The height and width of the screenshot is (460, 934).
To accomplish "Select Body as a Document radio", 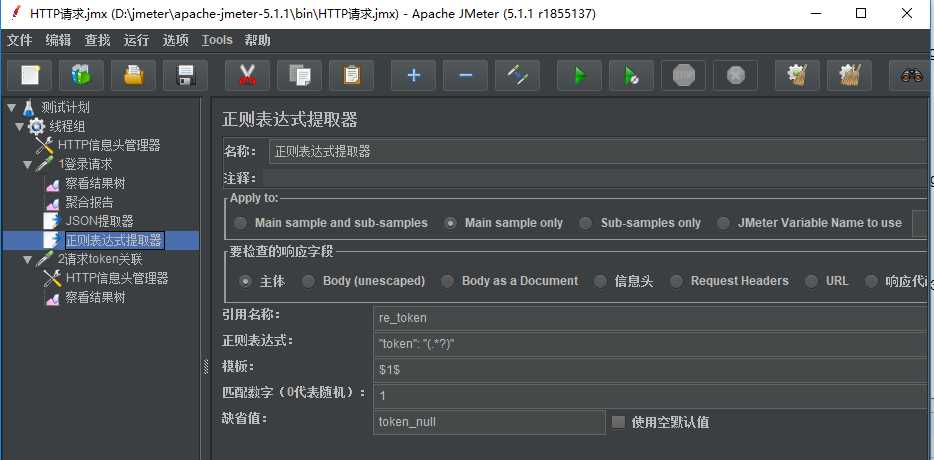I will (447, 281).
